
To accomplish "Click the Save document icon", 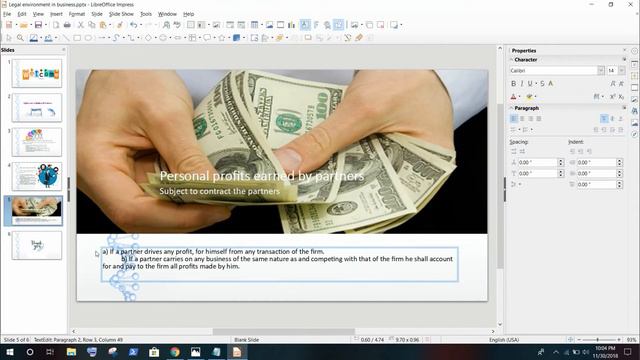I will pos(38,25).
